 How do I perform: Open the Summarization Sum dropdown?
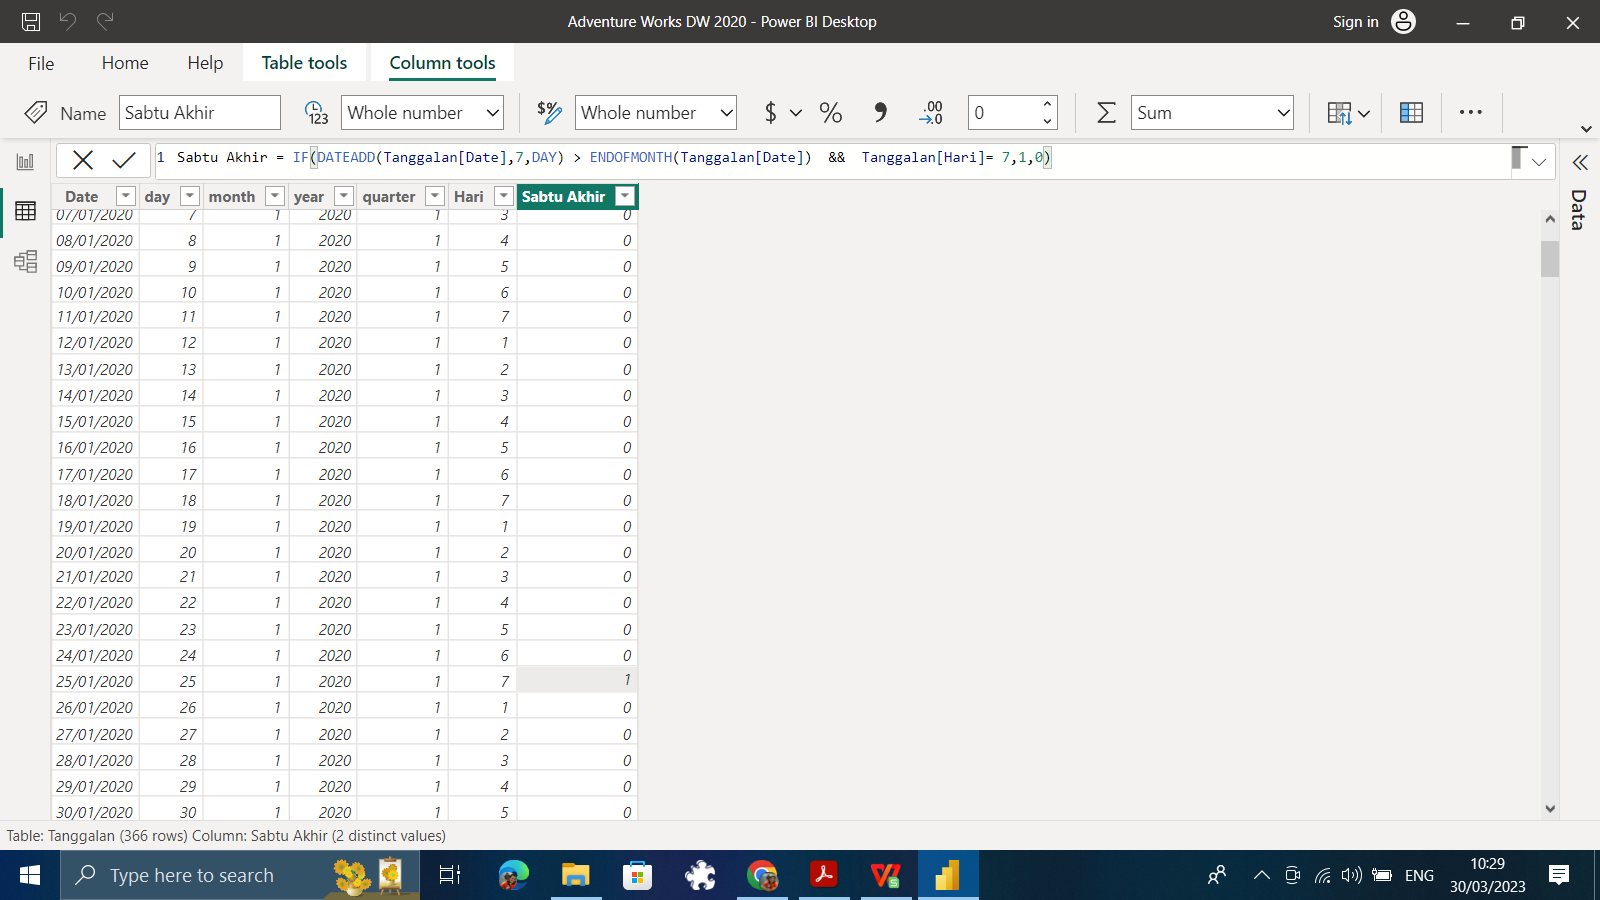click(1212, 112)
